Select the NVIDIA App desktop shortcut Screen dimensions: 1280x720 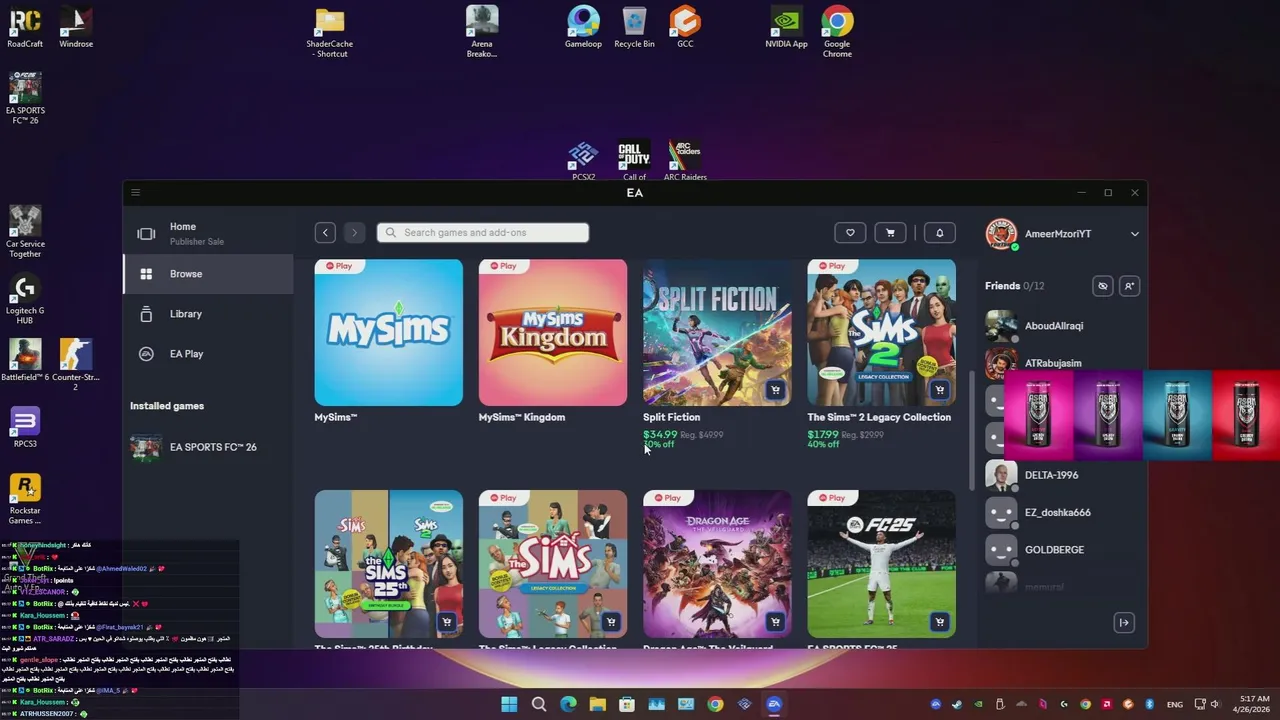[786, 28]
